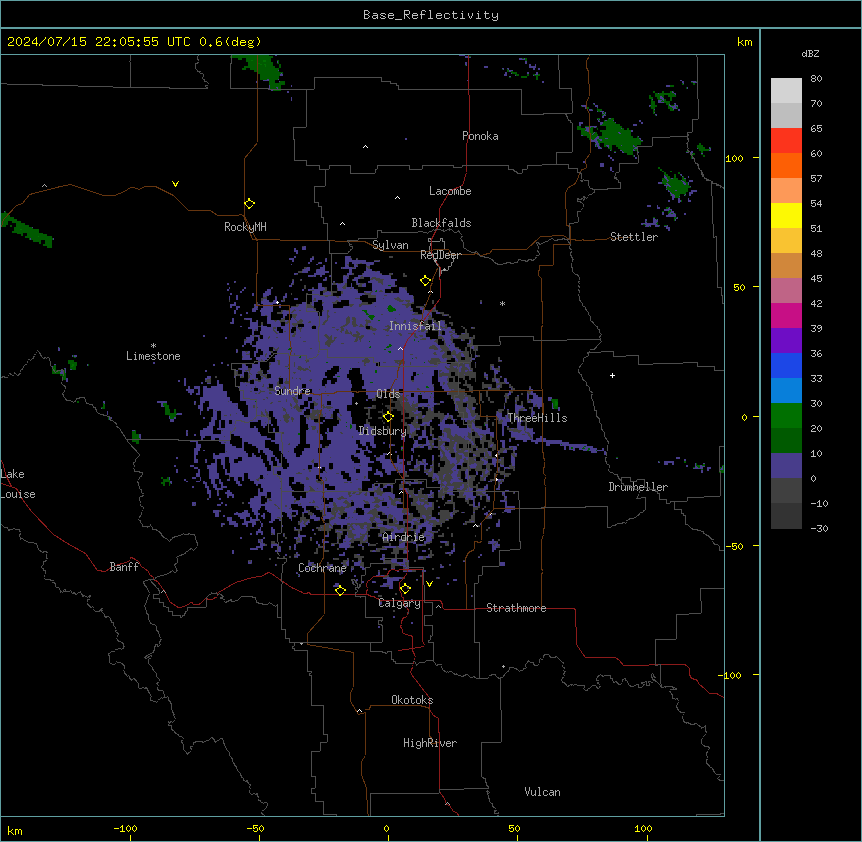Click the km unit label at top right
The image size is (862, 842).
point(745,42)
